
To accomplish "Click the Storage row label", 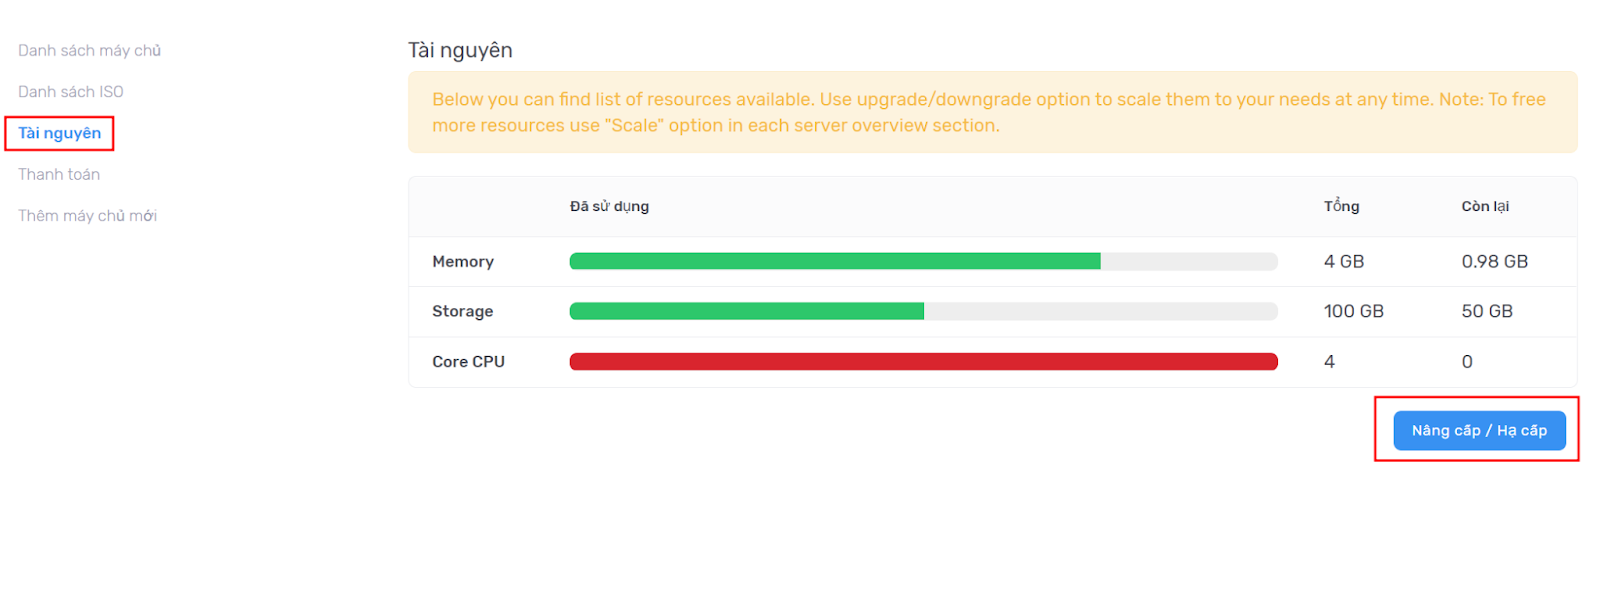I will pyautogui.click(x=462, y=311).
